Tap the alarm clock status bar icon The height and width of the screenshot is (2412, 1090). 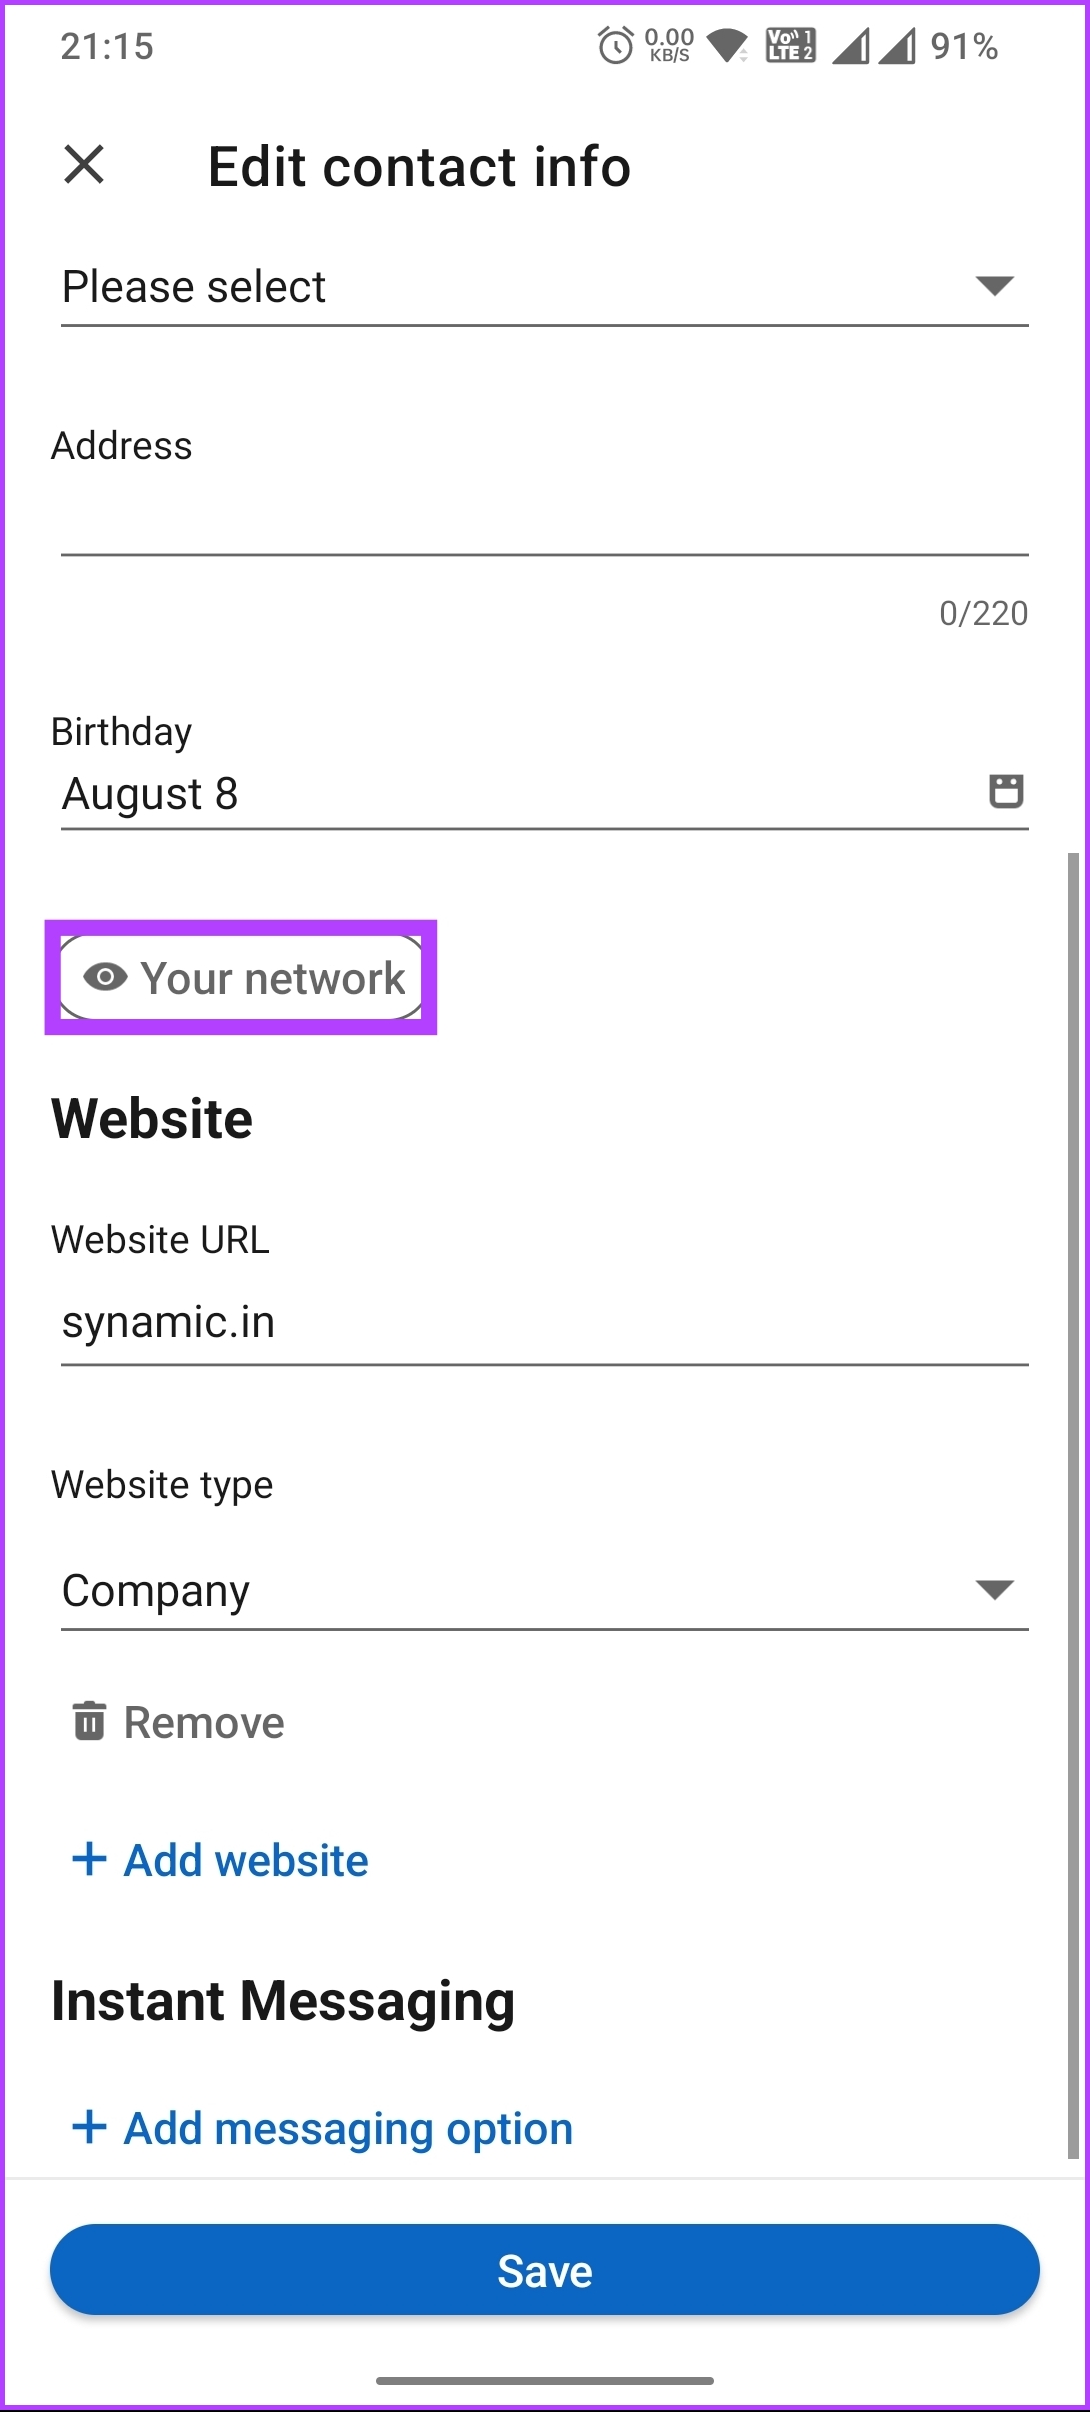615,45
